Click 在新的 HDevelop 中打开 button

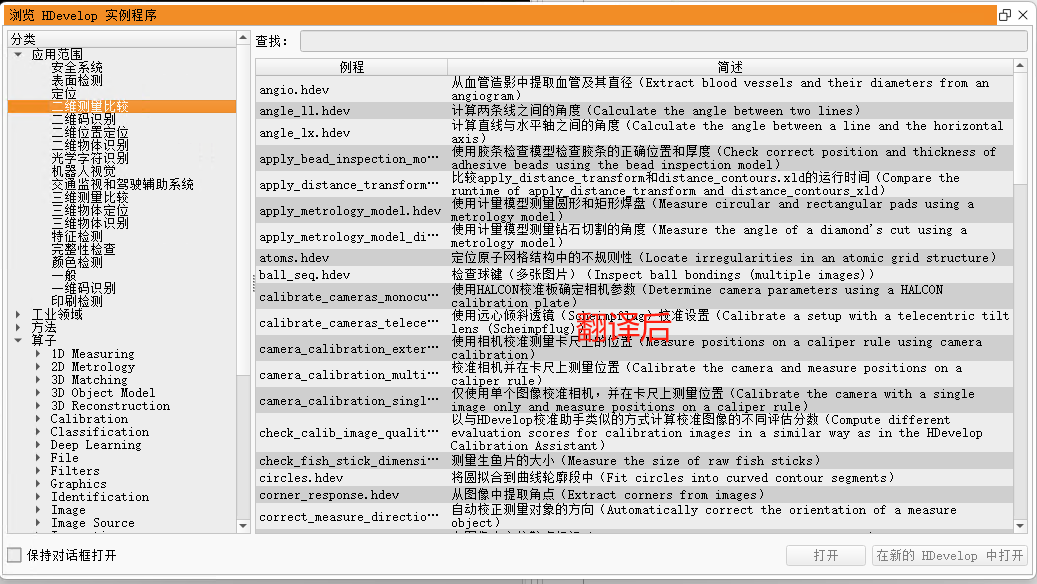click(x=950, y=556)
